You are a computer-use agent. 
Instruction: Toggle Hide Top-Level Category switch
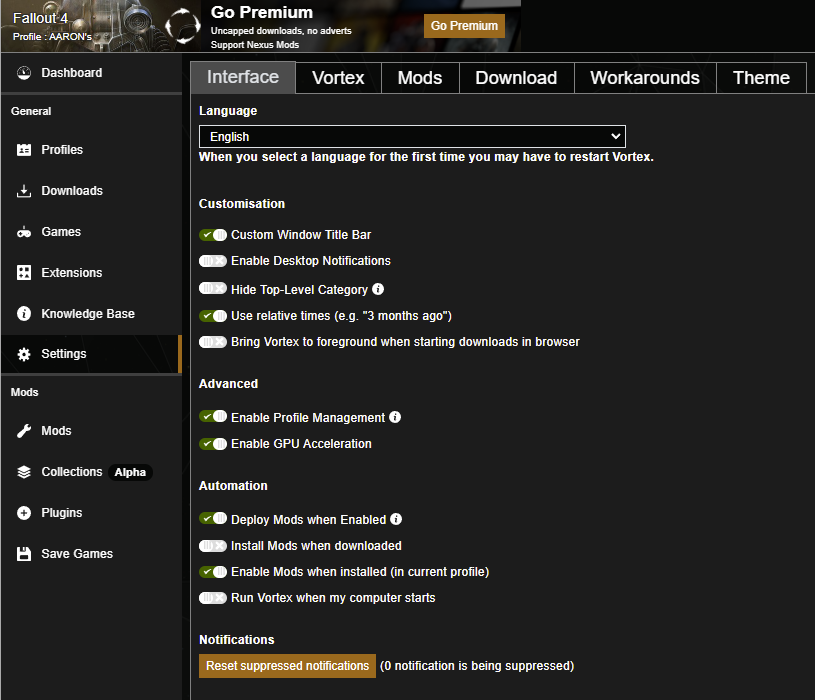pos(213,288)
